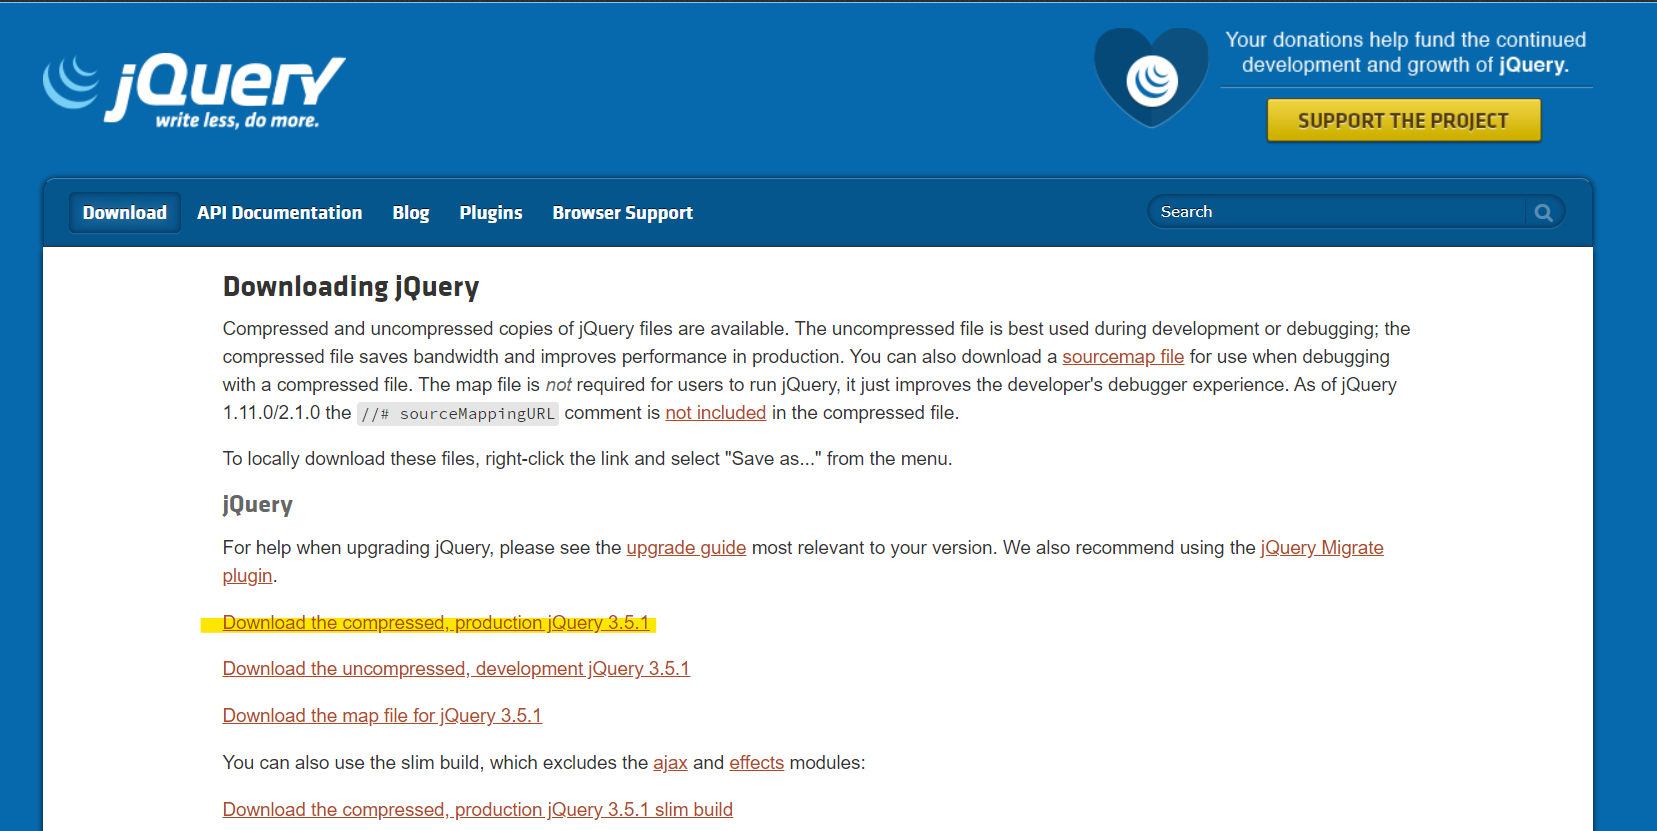
Task: Go to the Blog nav item
Action: click(411, 213)
